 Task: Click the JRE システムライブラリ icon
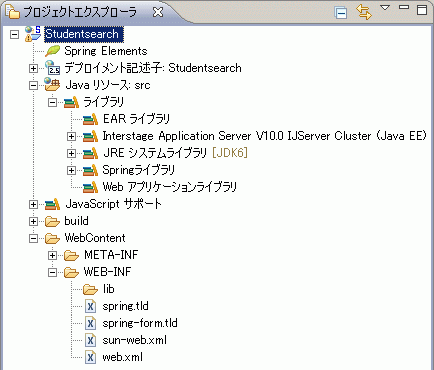[x=90, y=153]
